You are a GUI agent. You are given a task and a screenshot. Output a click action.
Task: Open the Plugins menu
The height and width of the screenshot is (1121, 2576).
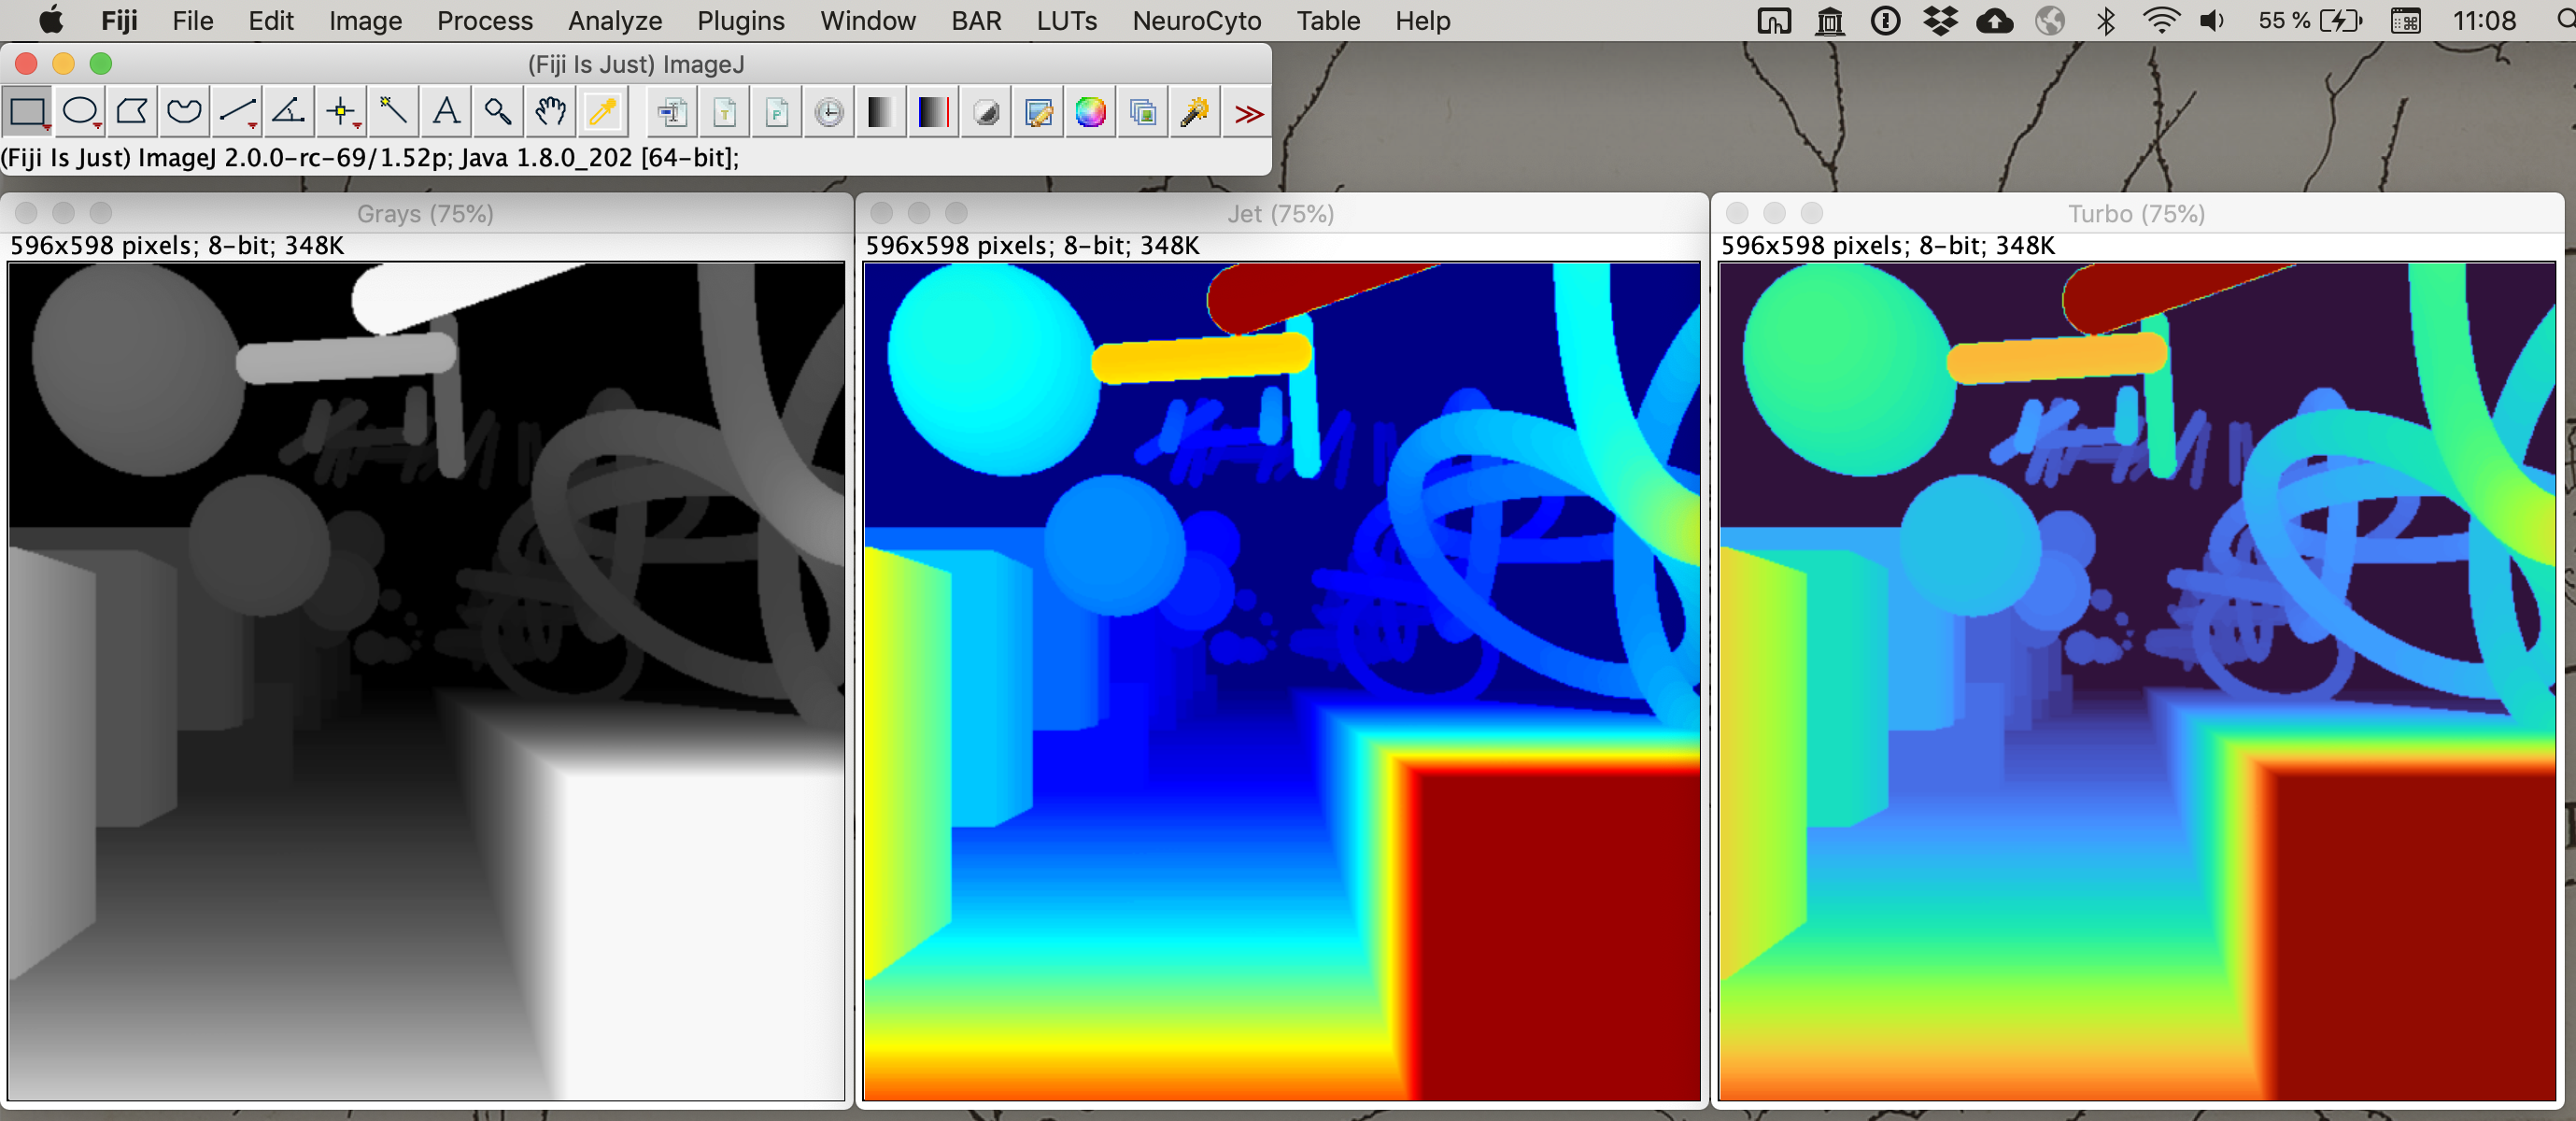(740, 20)
